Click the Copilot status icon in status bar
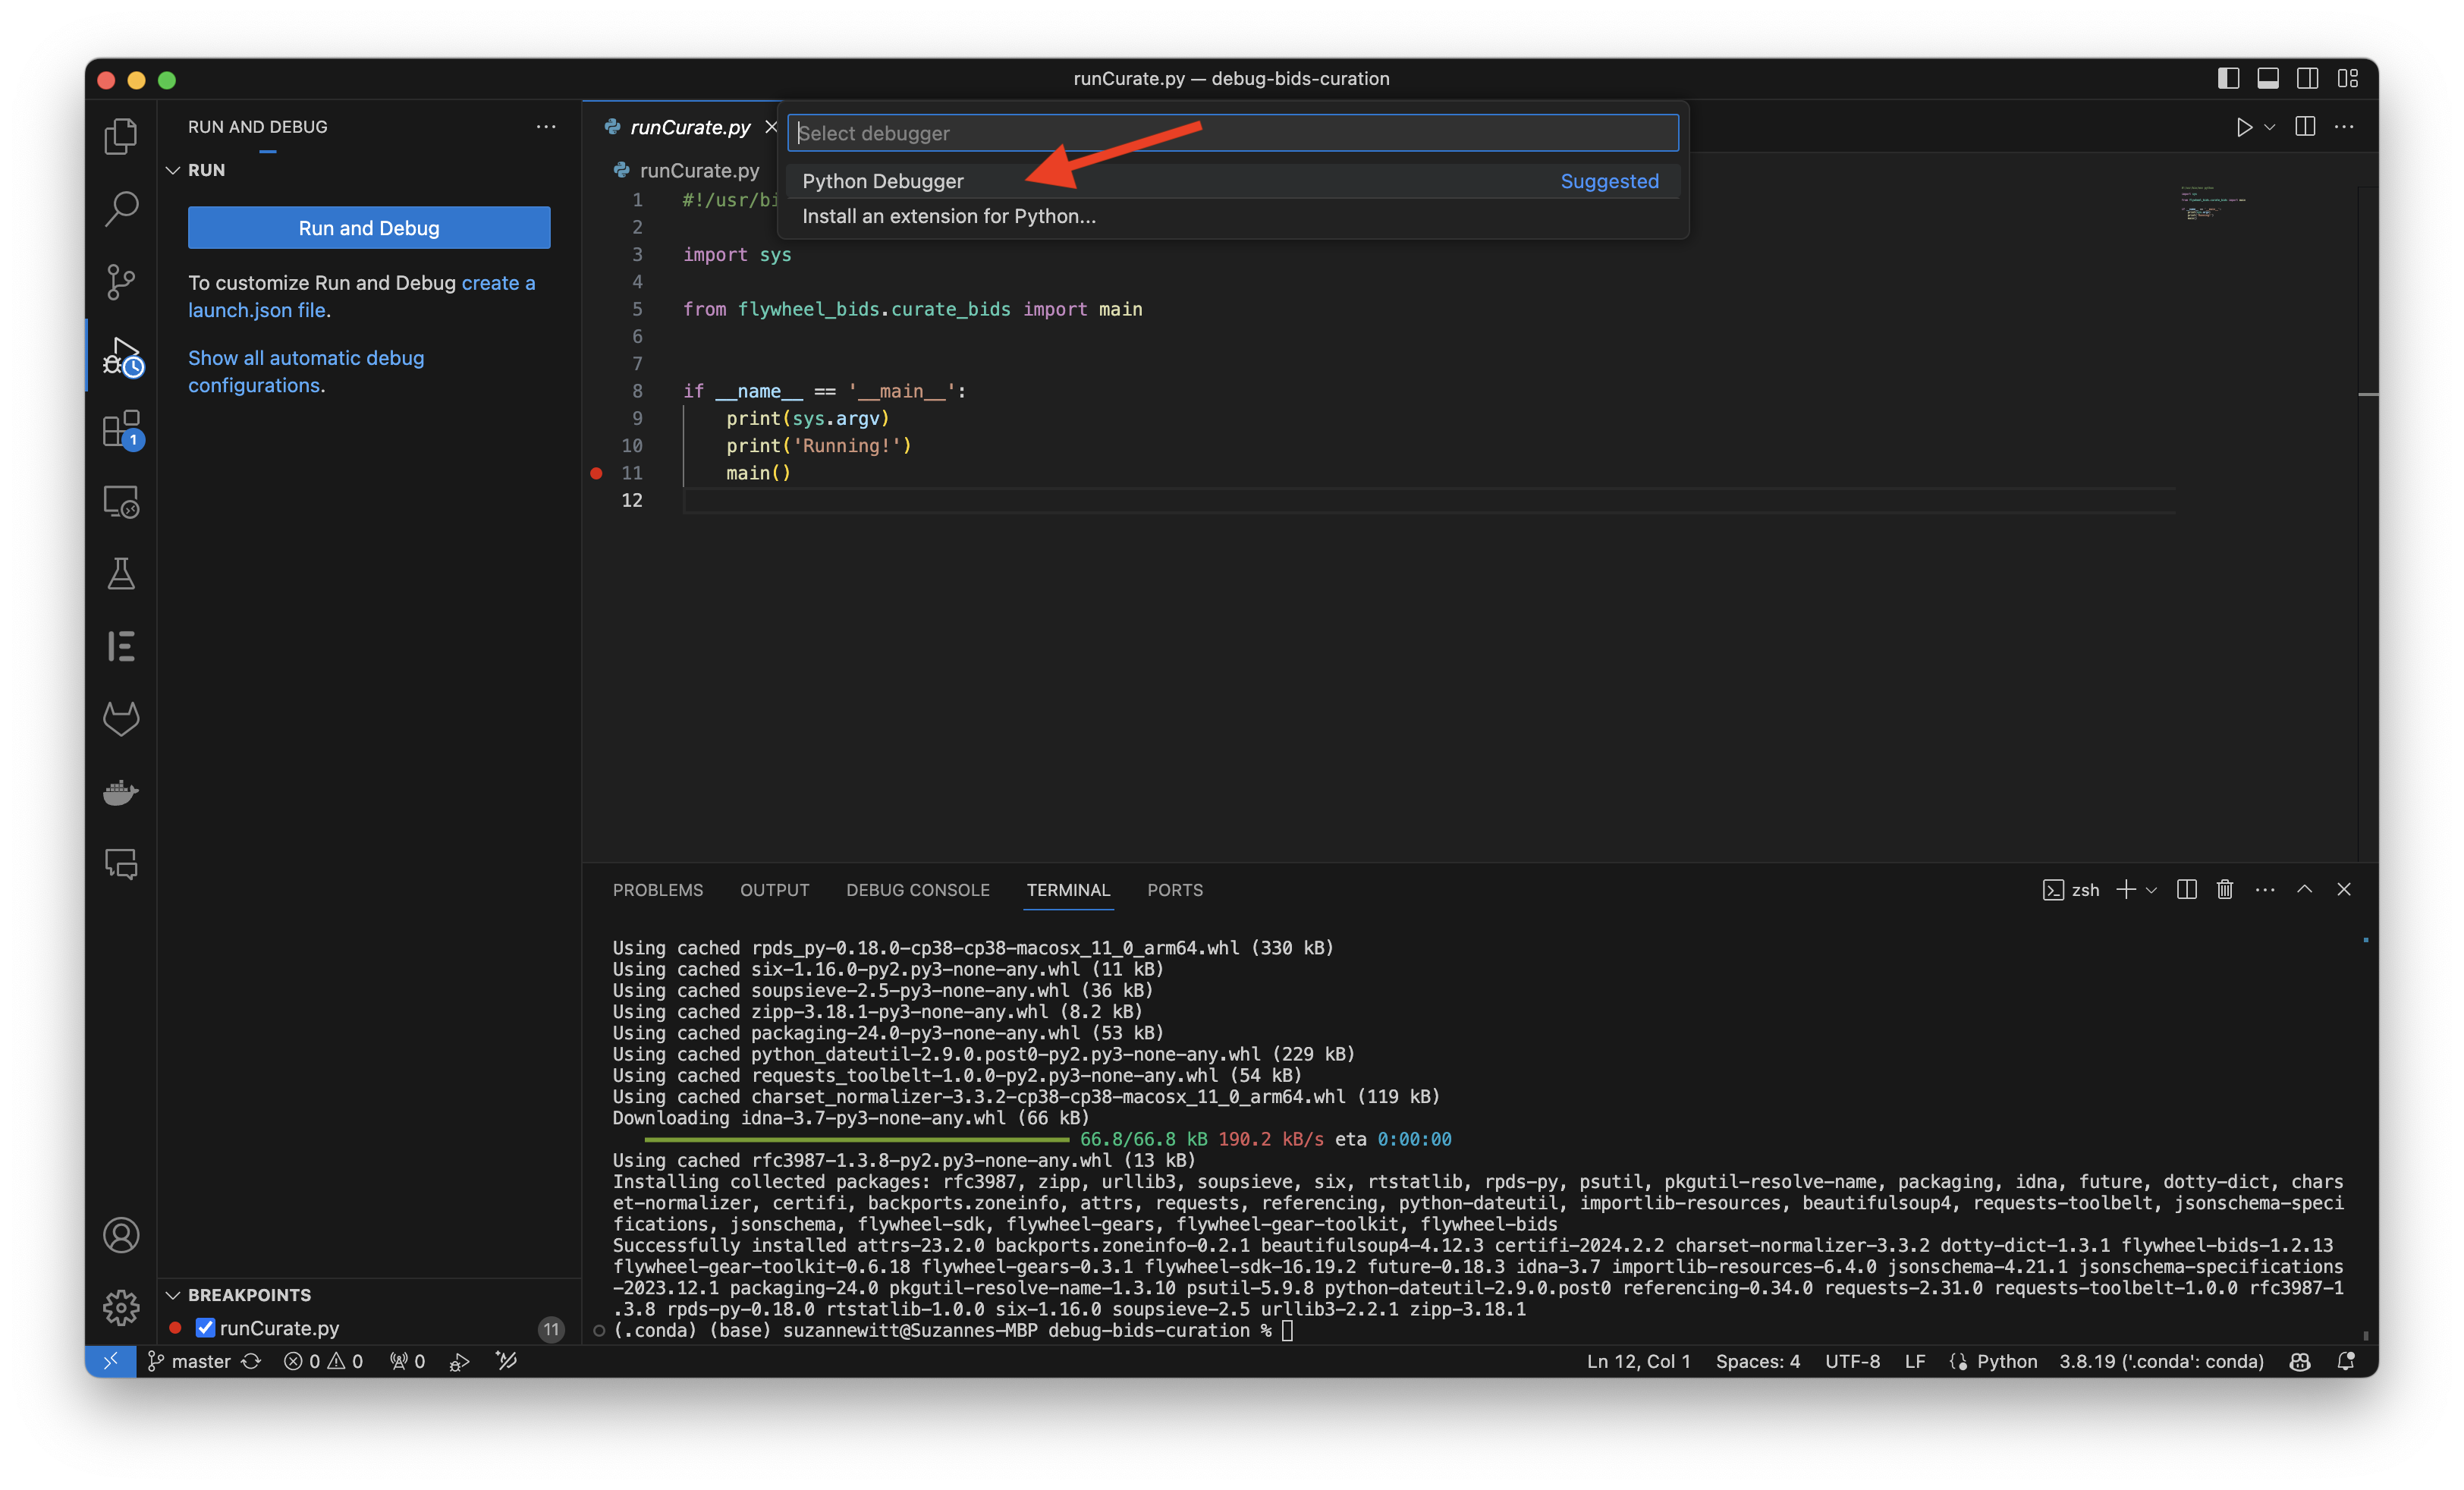 pyautogui.click(x=2300, y=1361)
